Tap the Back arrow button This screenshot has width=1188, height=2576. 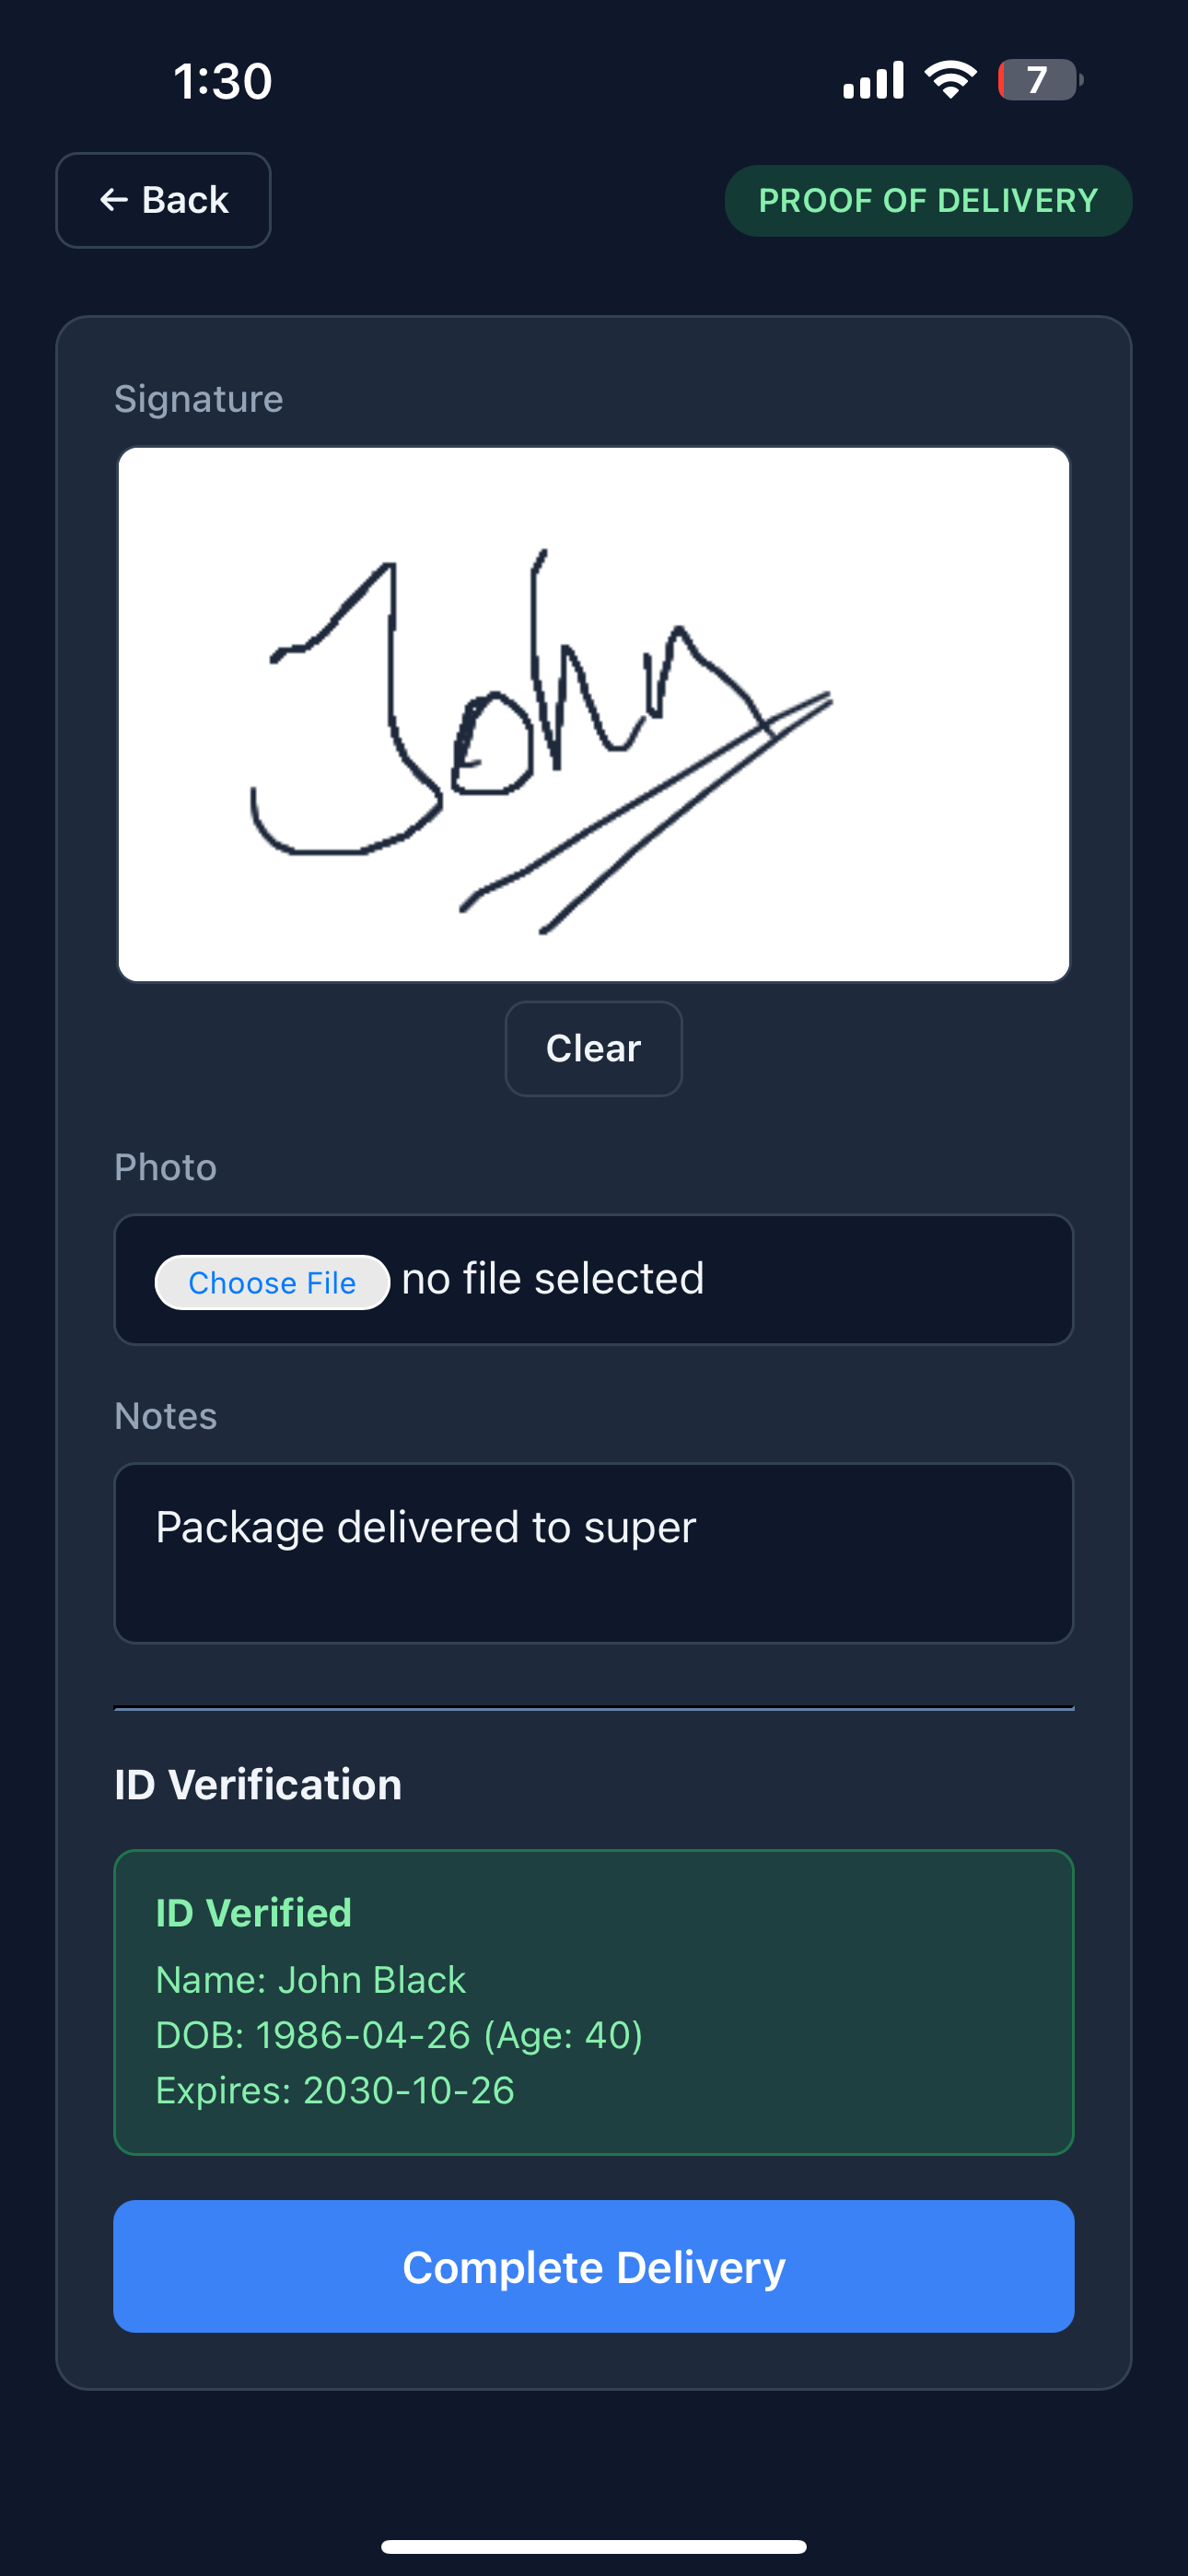[x=163, y=200]
